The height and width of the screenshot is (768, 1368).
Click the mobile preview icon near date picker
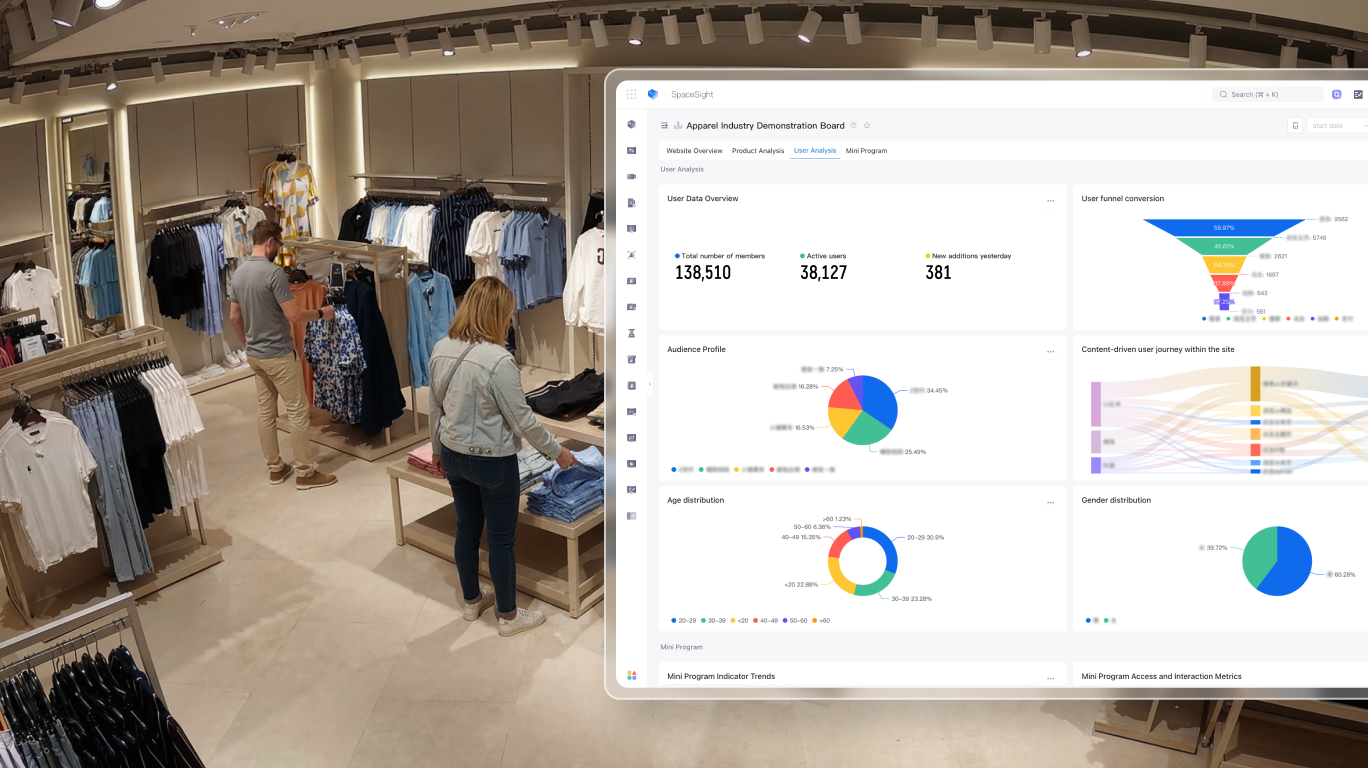click(1295, 126)
